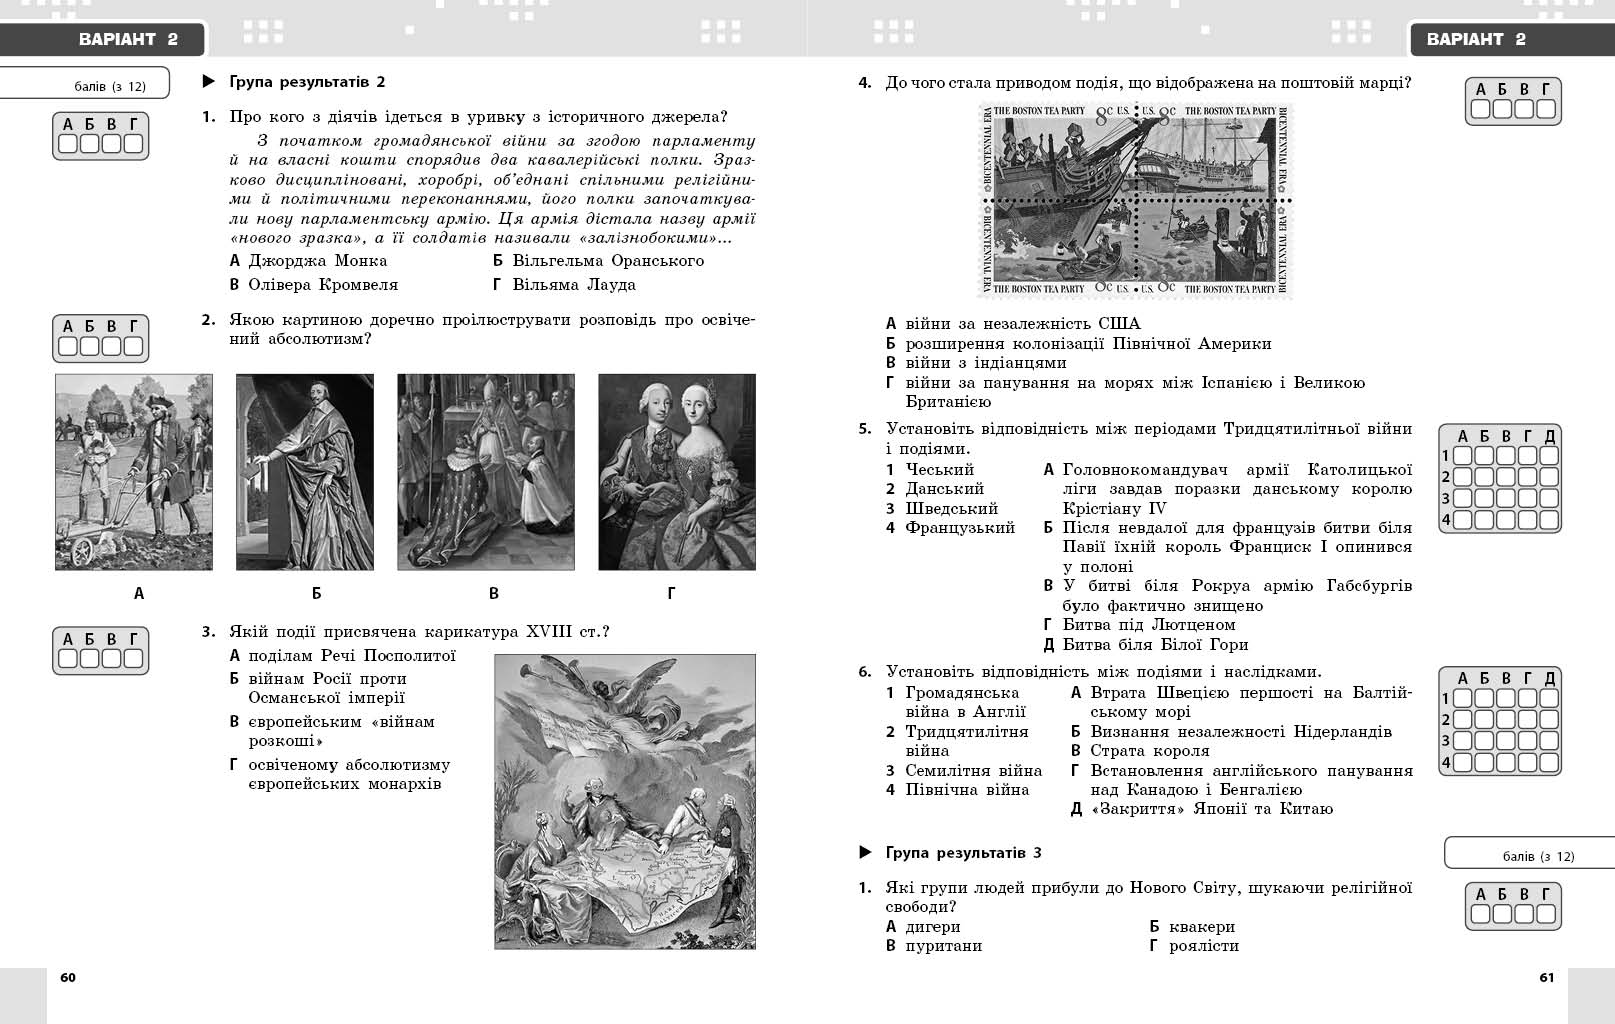Tick answer box В for question 1 about Cromwell
The image size is (1615, 1024).
[112, 144]
